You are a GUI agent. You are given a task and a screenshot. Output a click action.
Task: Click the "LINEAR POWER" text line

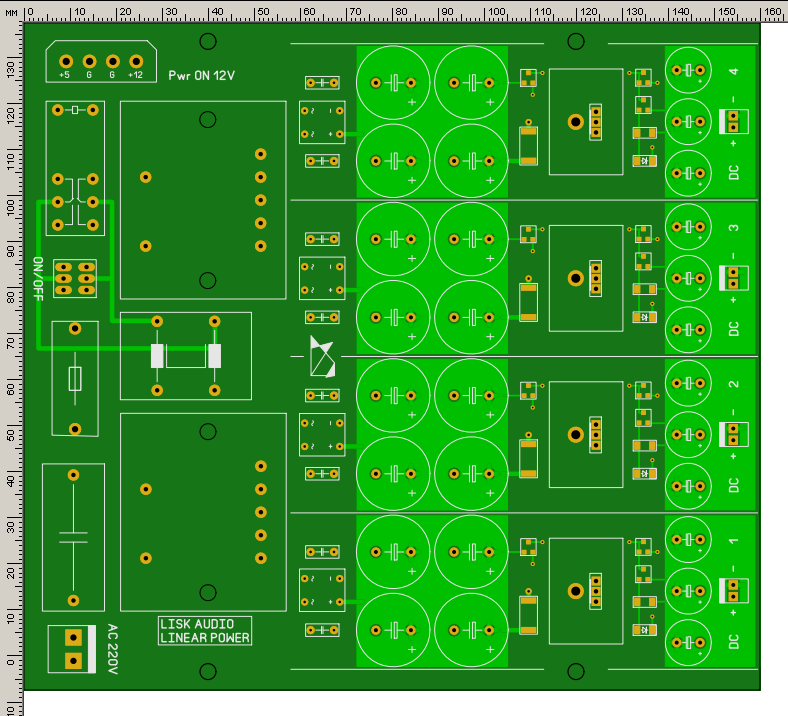(x=205, y=638)
